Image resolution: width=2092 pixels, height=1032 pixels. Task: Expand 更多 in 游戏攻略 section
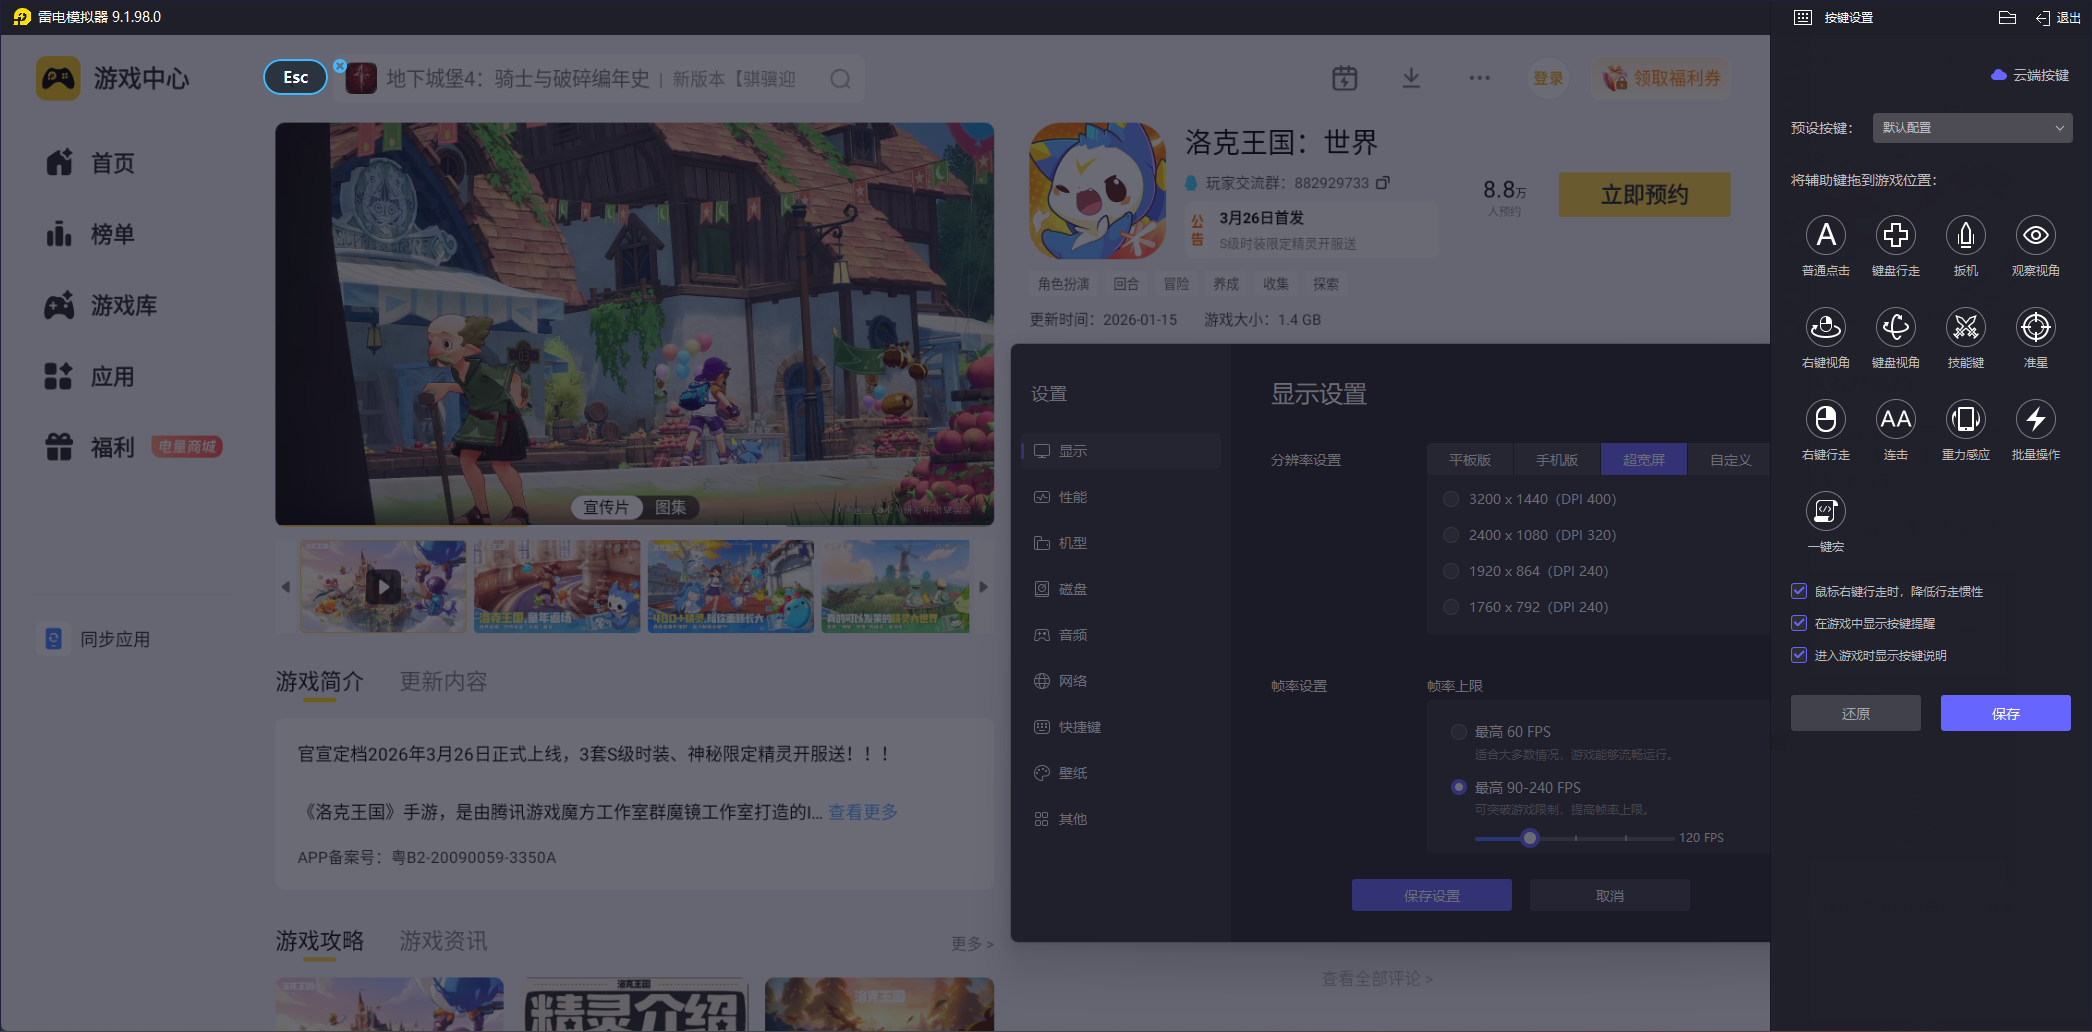point(972,943)
